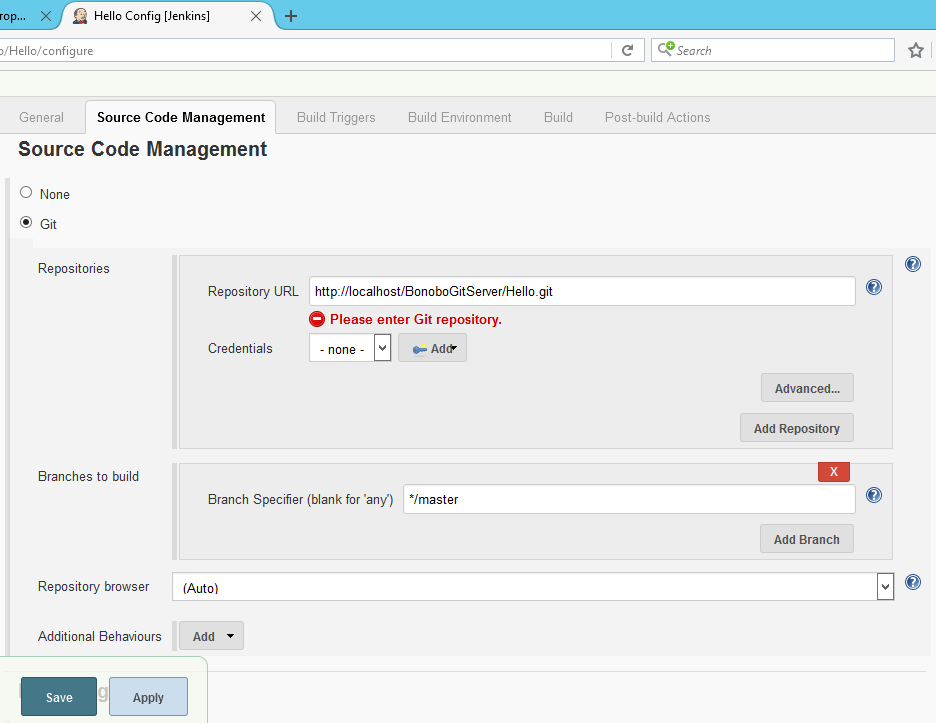Save the job configuration
936x723 pixels.
point(58,697)
